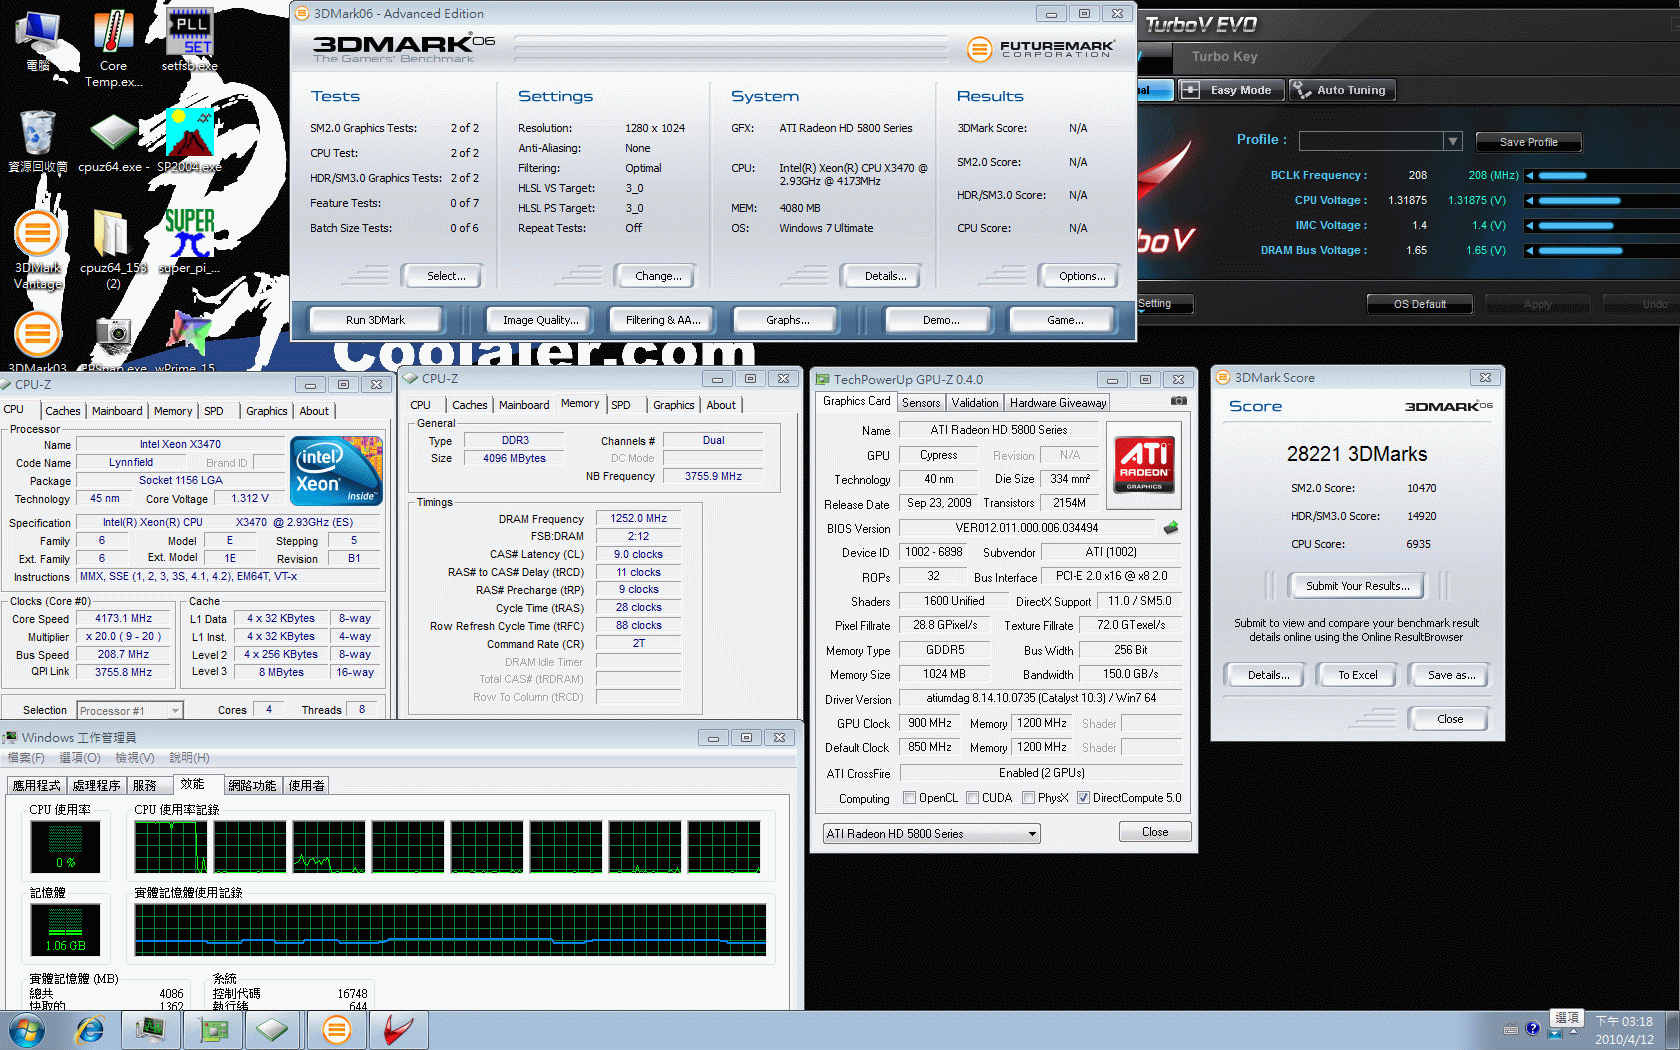Viewport: 1680px width, 1050px height.
Task: Click the DRAM Bus Voltage decrease arrow
Action: pyautogui.click(x=1529, y=250)
